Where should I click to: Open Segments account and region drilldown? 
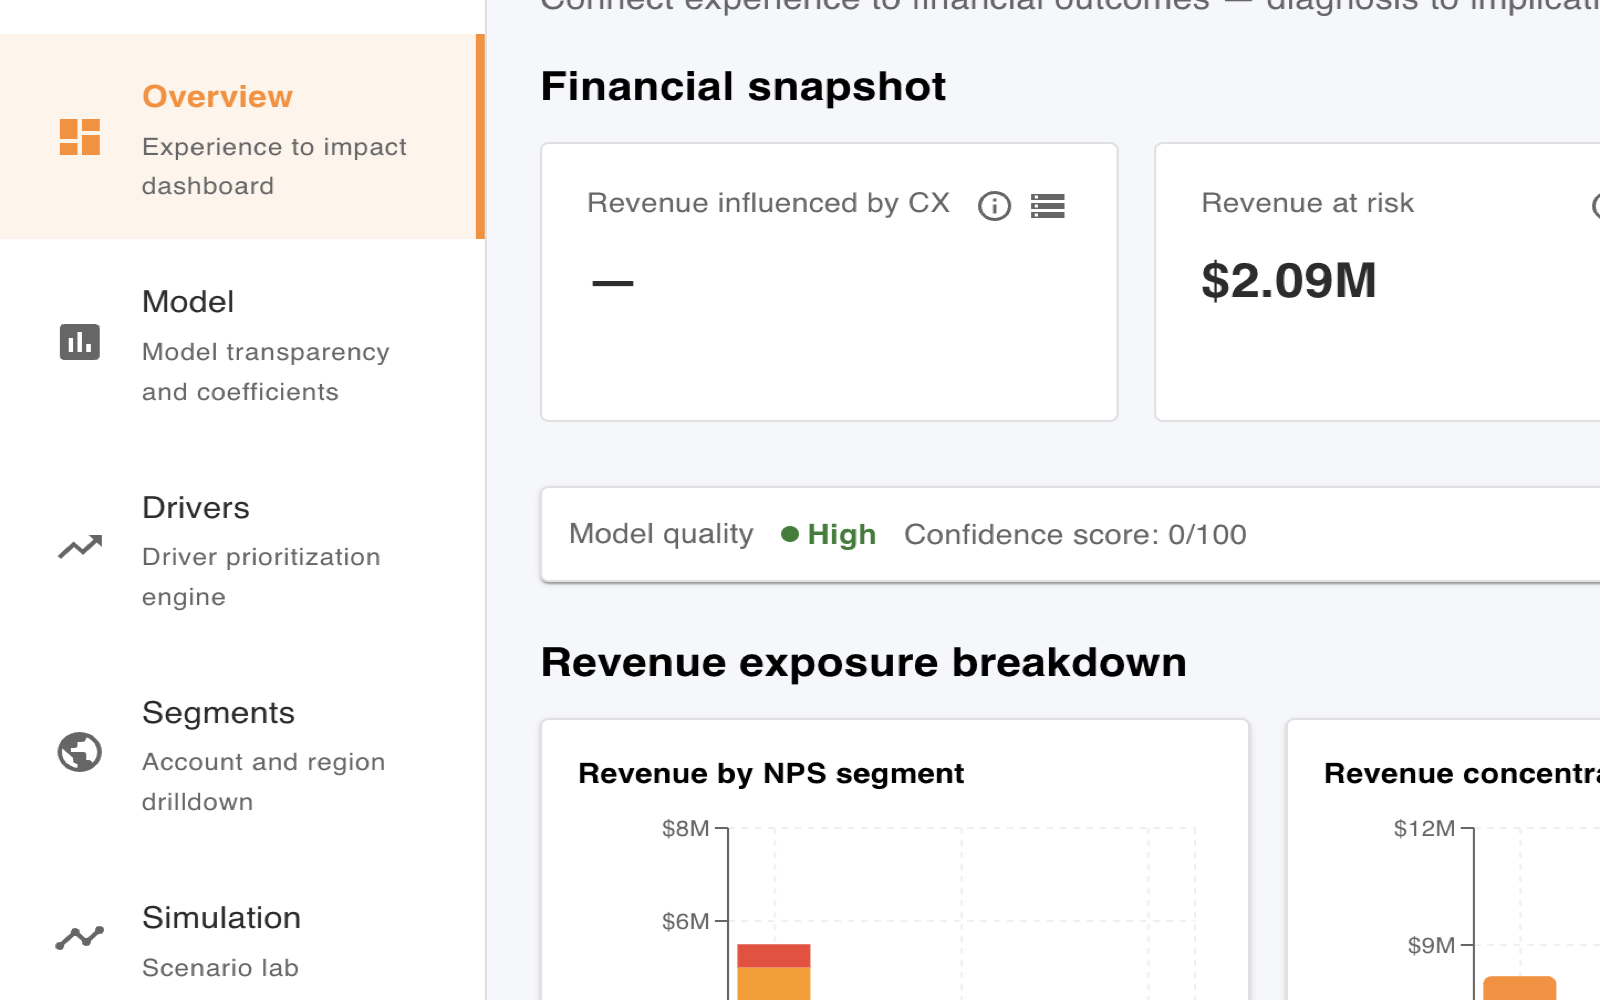[x=240, y=752]
